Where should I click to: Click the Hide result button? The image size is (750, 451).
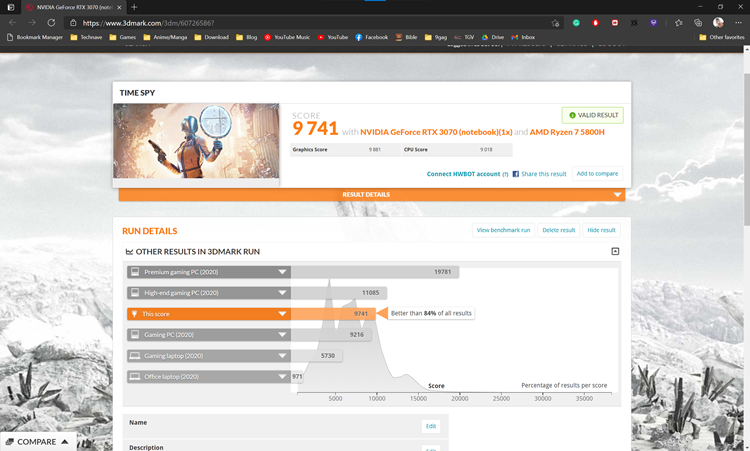pyautogui.click(x=601, y=230)
